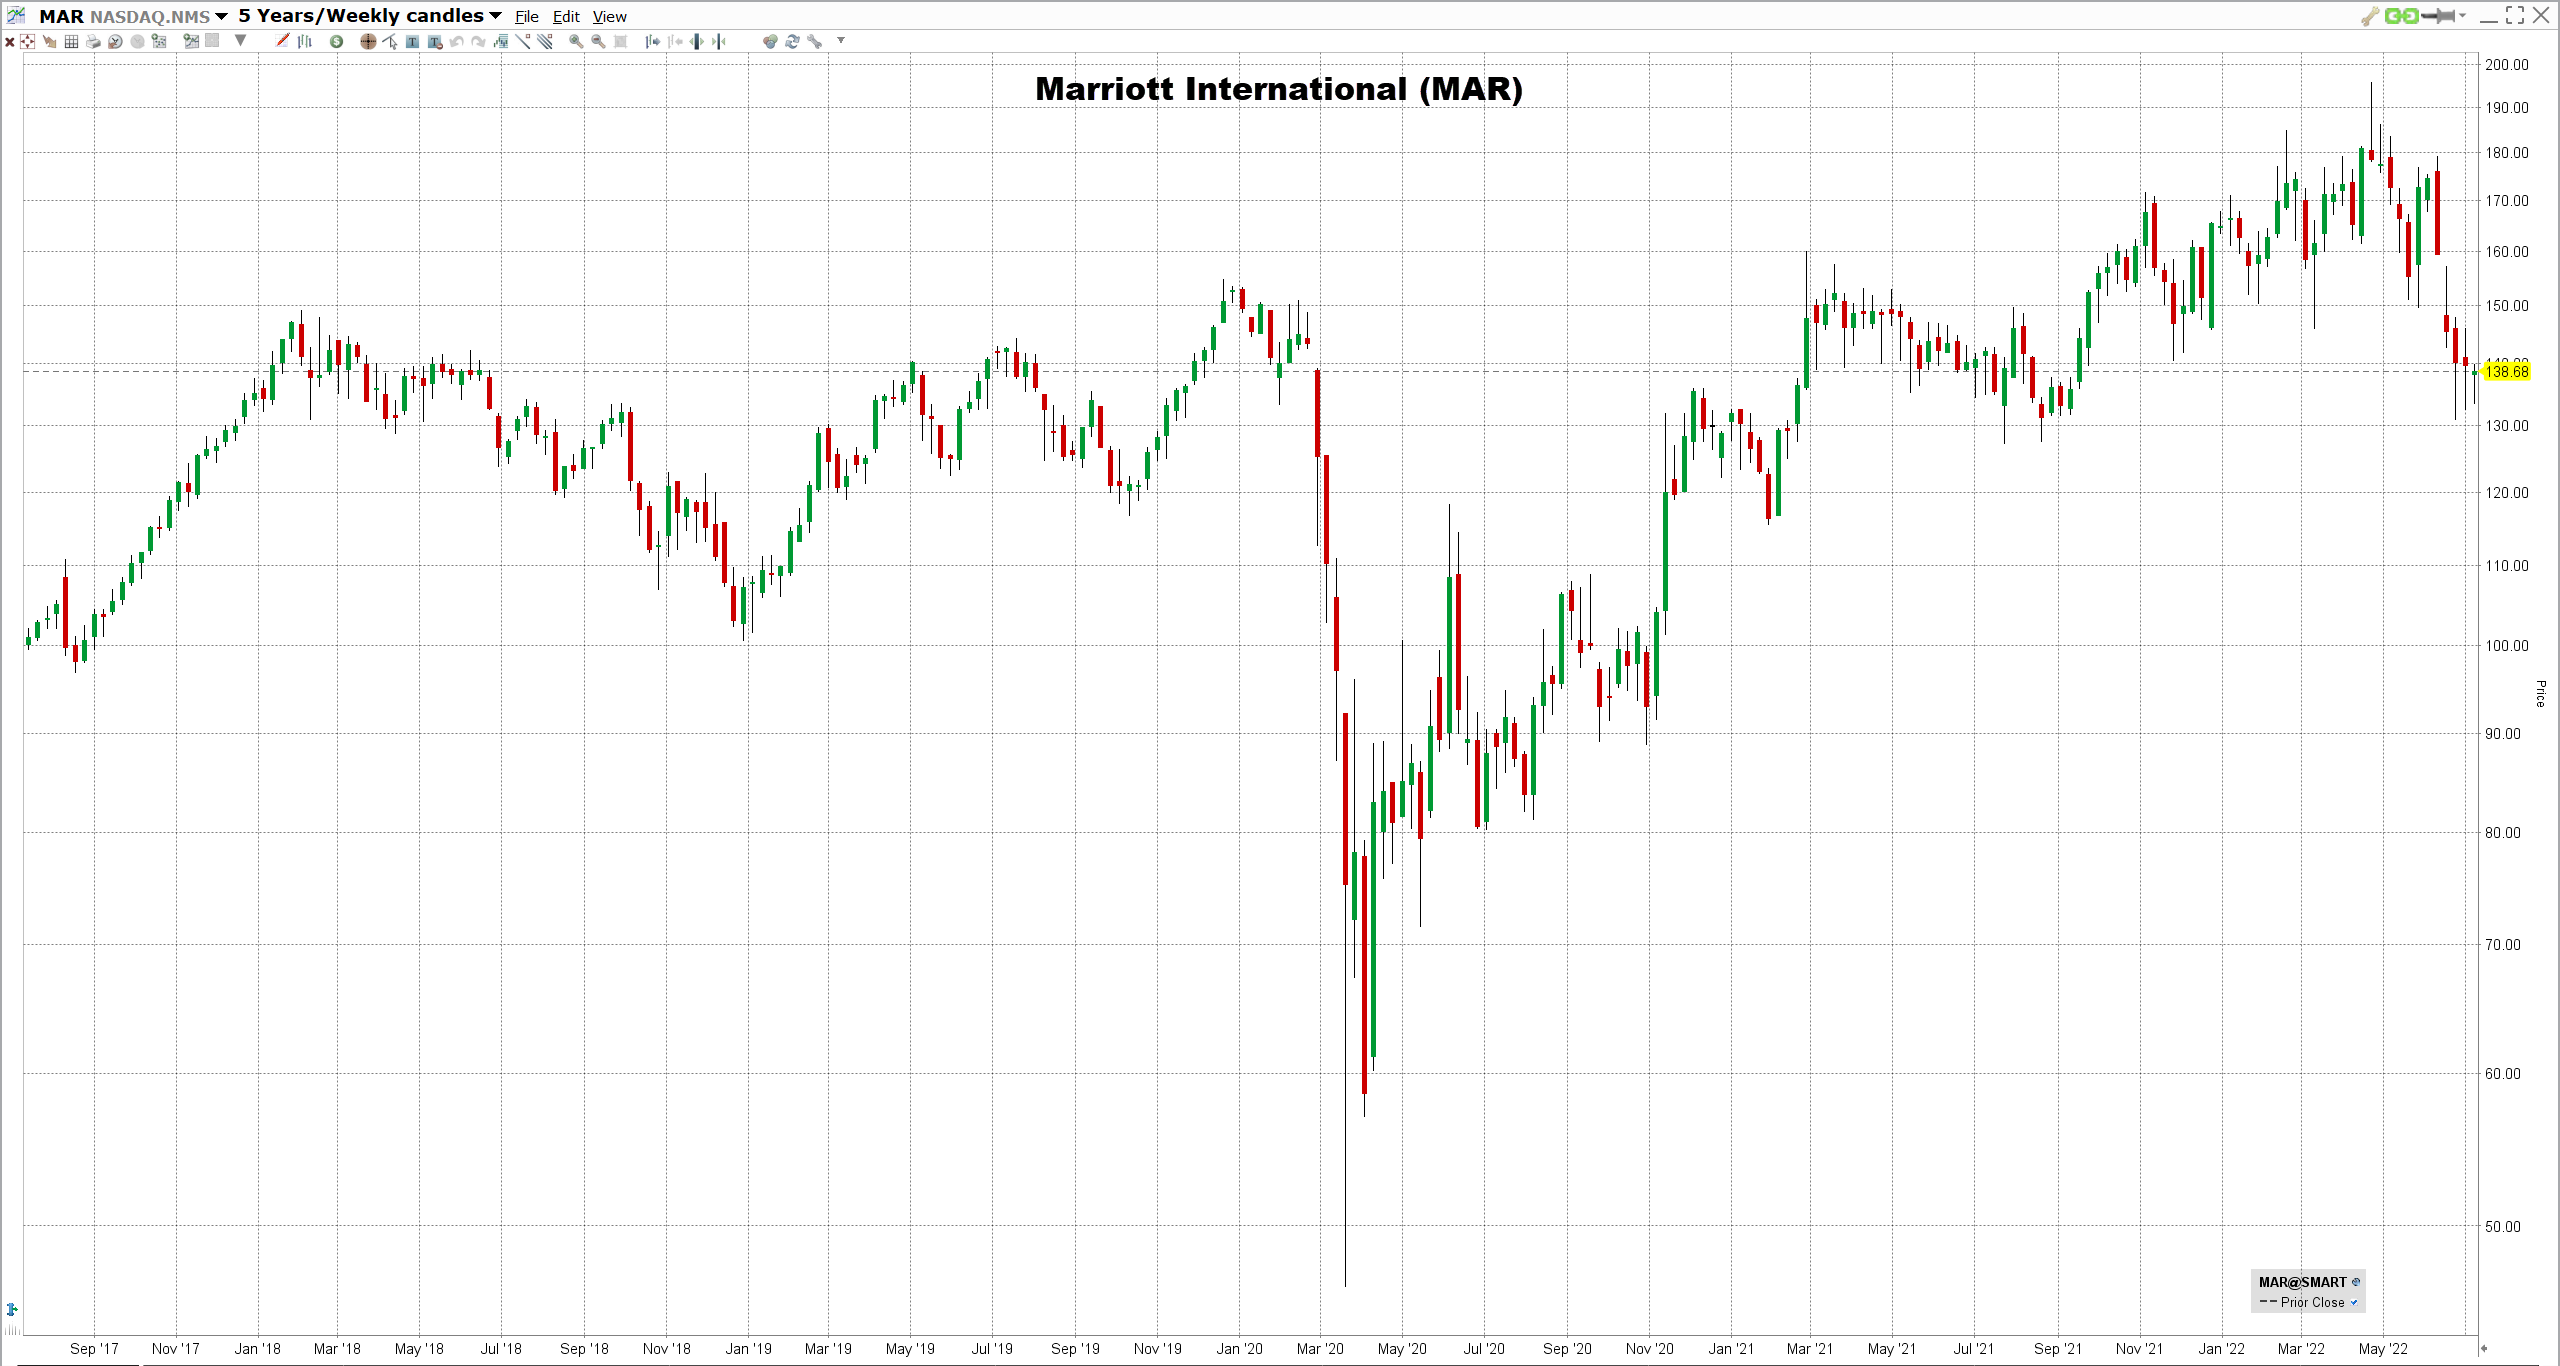This screenshot has height=1366, width=2560.
Task: Click the chart-with-plus indicator icon
Action: point(191,41)
